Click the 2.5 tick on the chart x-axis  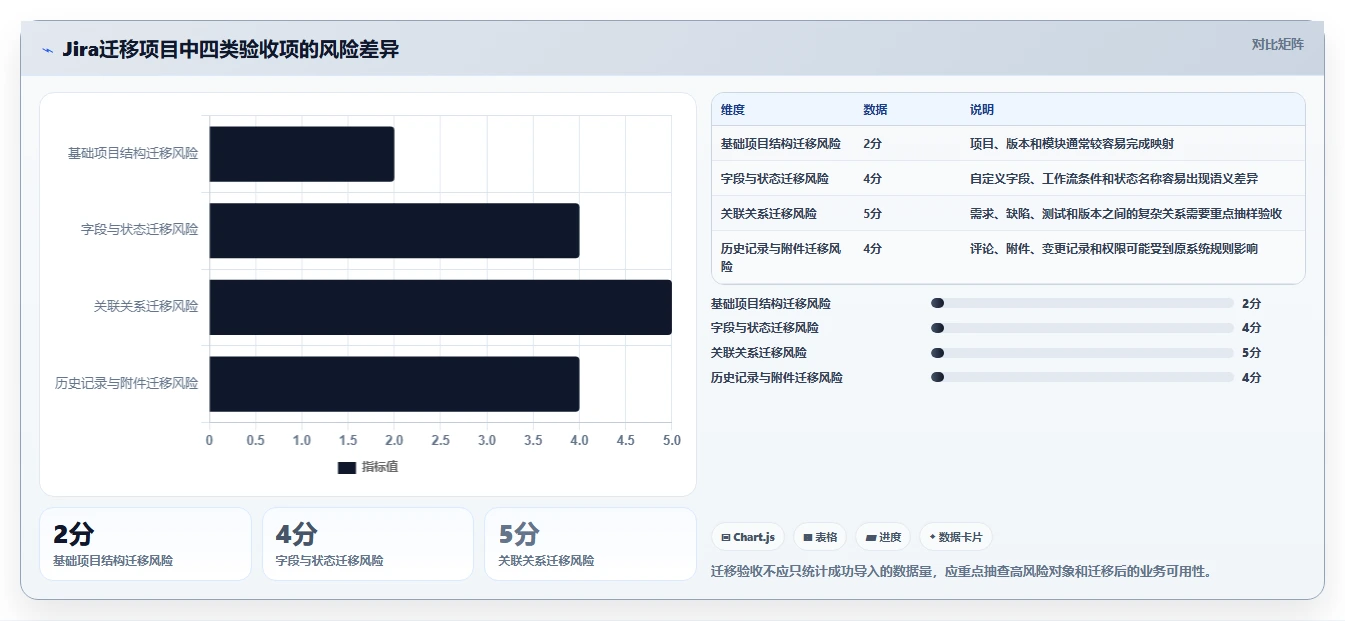pyautogui.click(x=440, y=440)
